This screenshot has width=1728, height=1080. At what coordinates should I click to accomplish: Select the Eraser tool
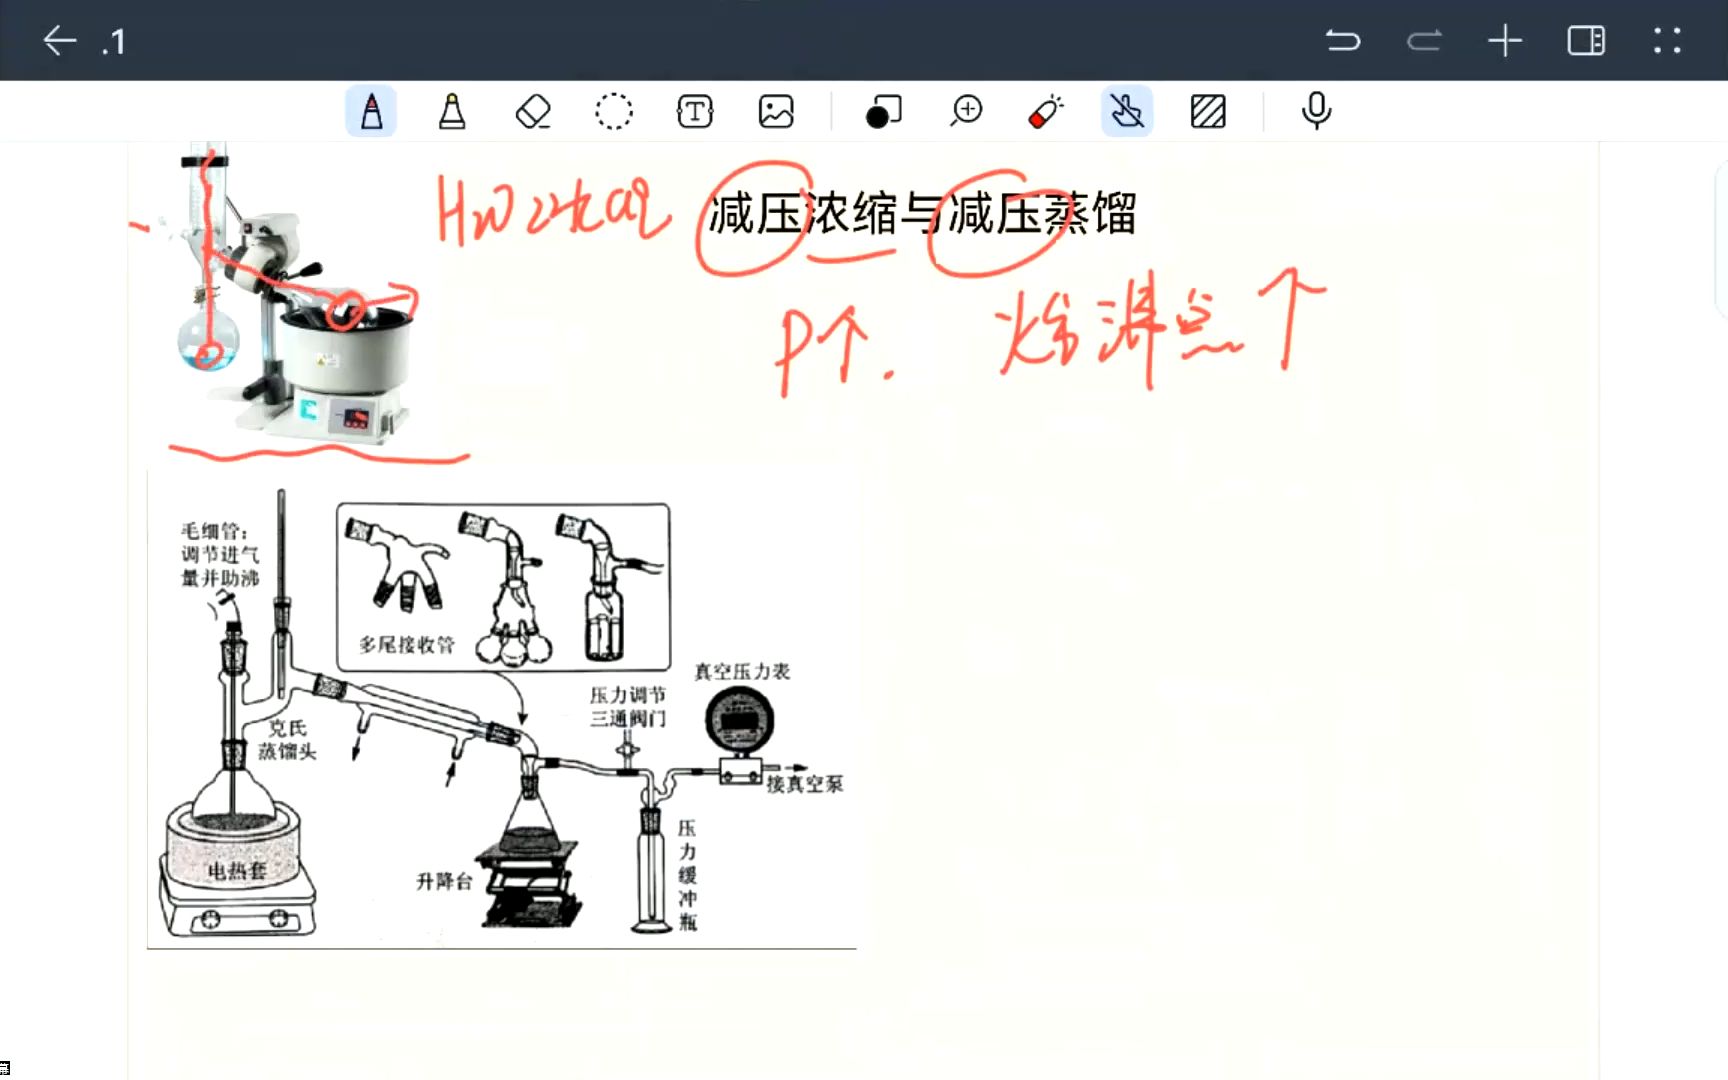533,111
